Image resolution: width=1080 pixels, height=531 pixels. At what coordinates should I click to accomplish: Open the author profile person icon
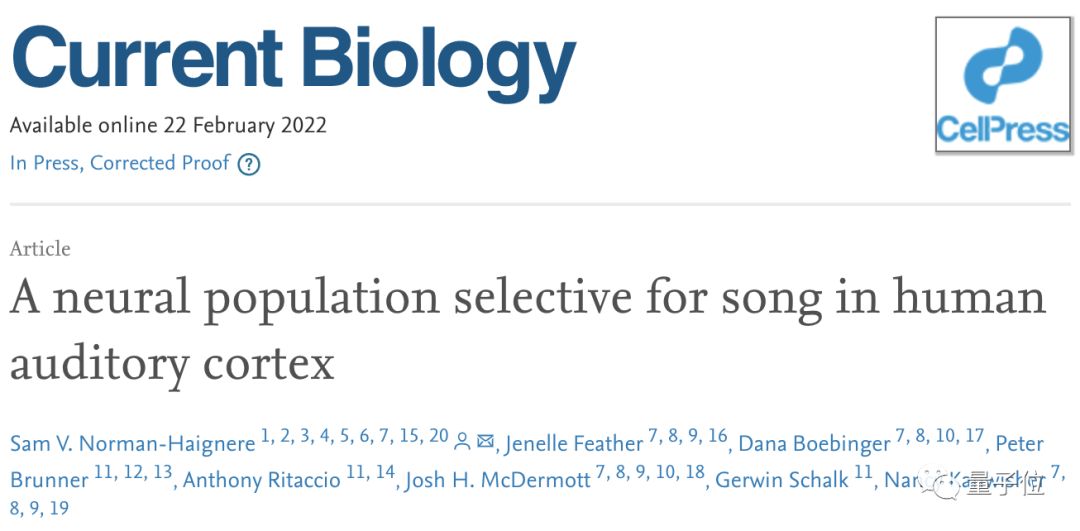462,440
